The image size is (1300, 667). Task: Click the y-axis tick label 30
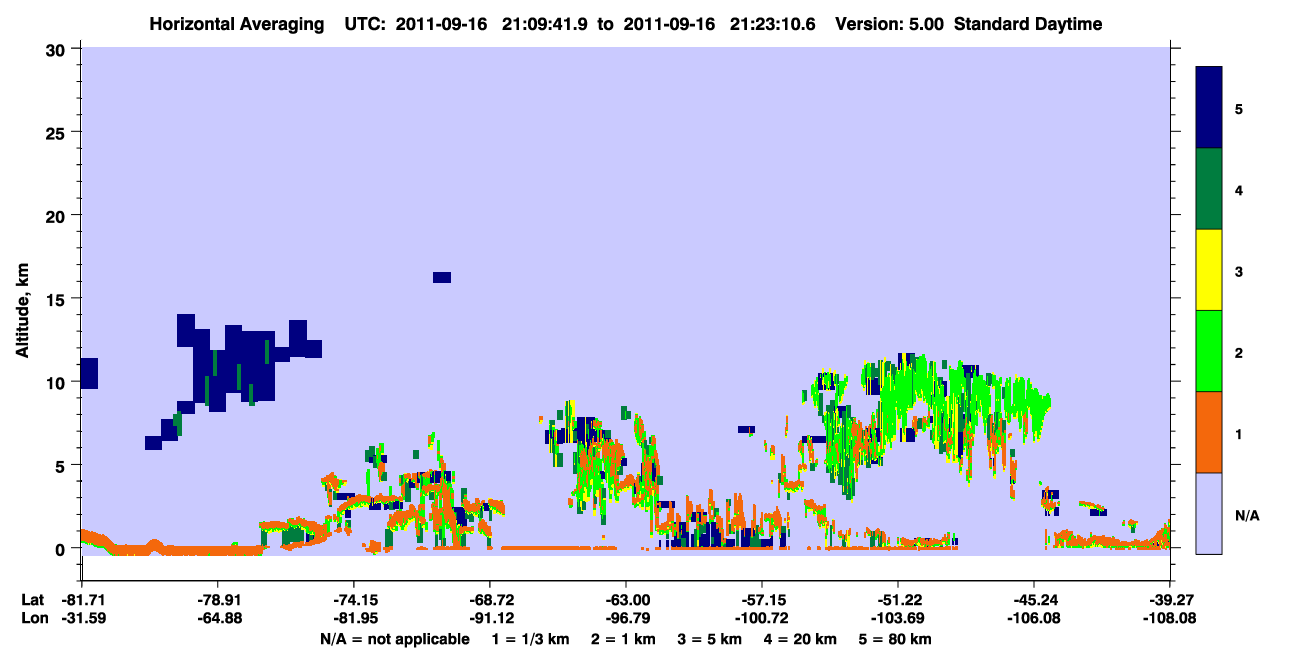[58, 49]
